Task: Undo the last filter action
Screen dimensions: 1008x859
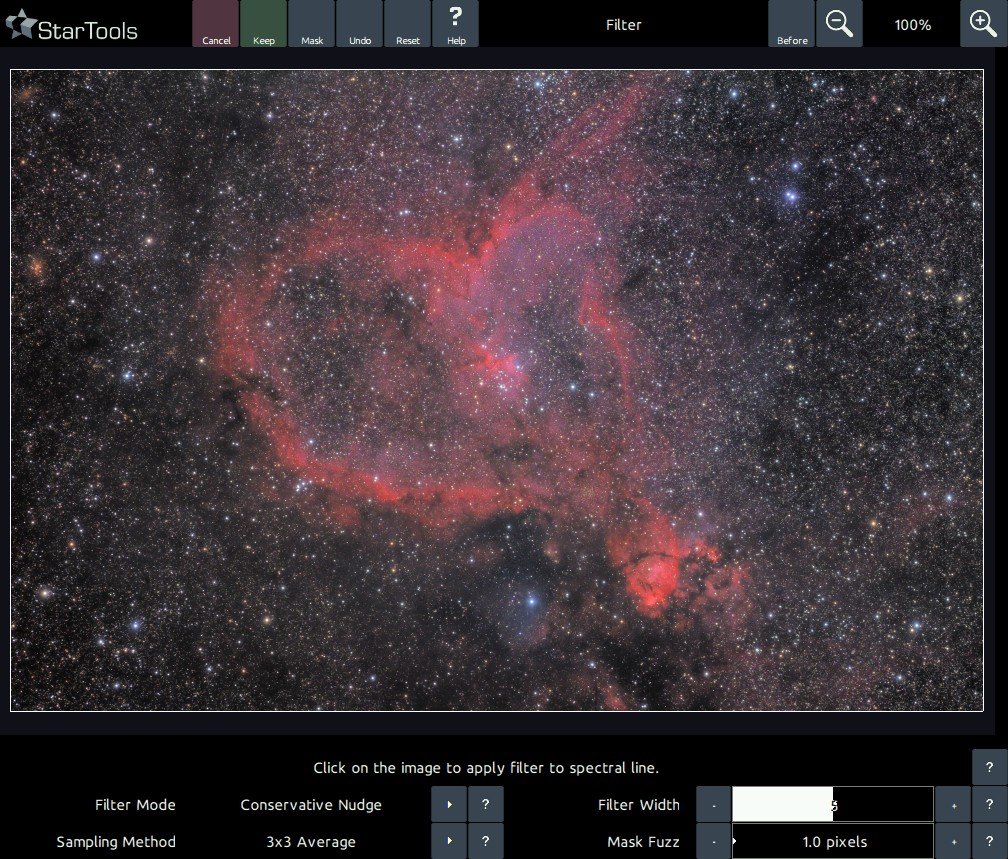Action: [360, 24]
